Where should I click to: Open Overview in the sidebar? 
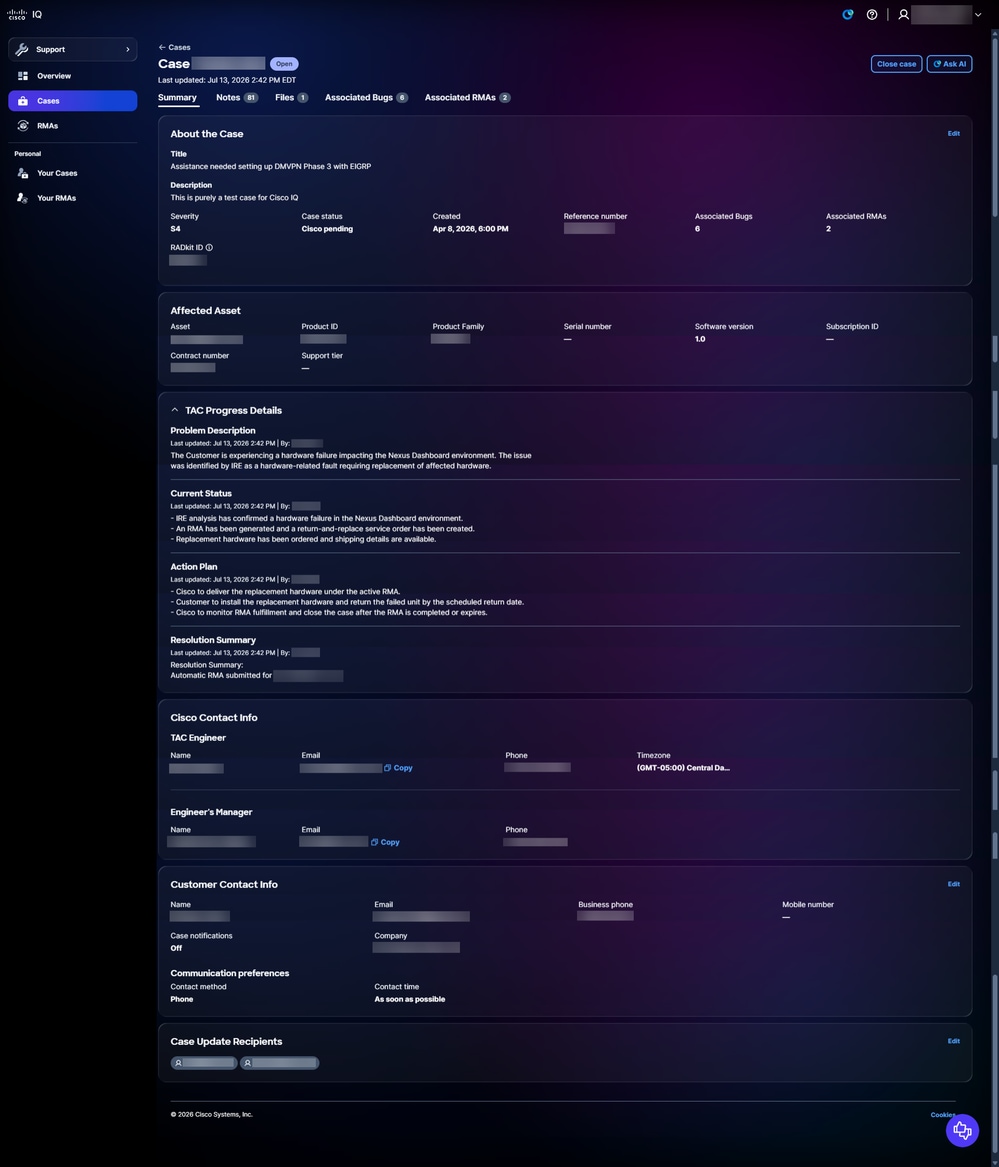pyautogui.click(x=72, y=76)
